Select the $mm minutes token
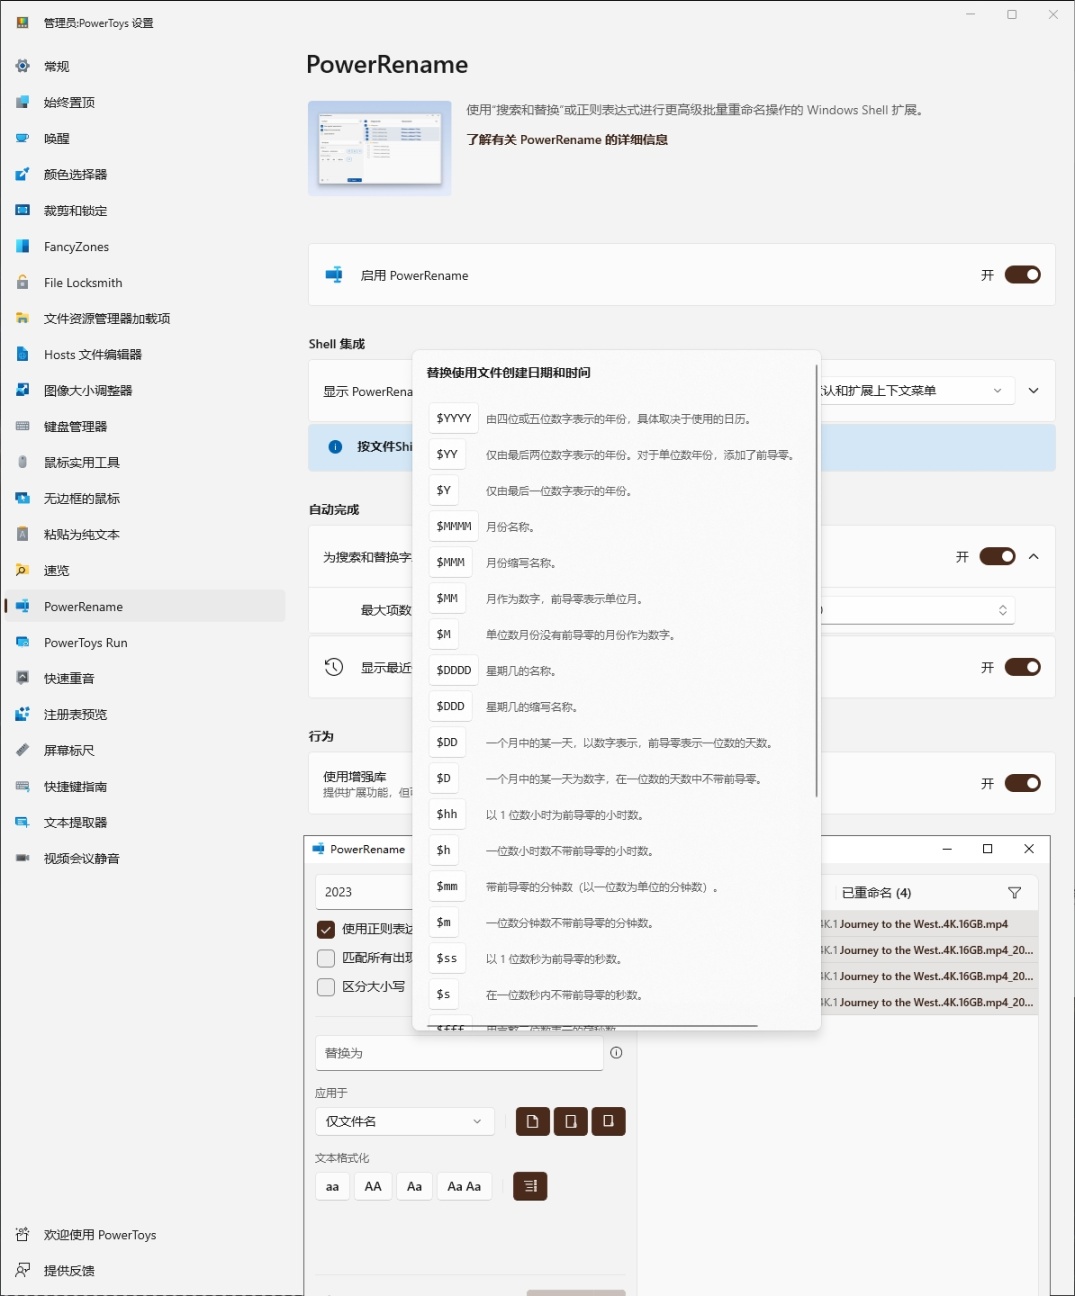 [447, 886]
